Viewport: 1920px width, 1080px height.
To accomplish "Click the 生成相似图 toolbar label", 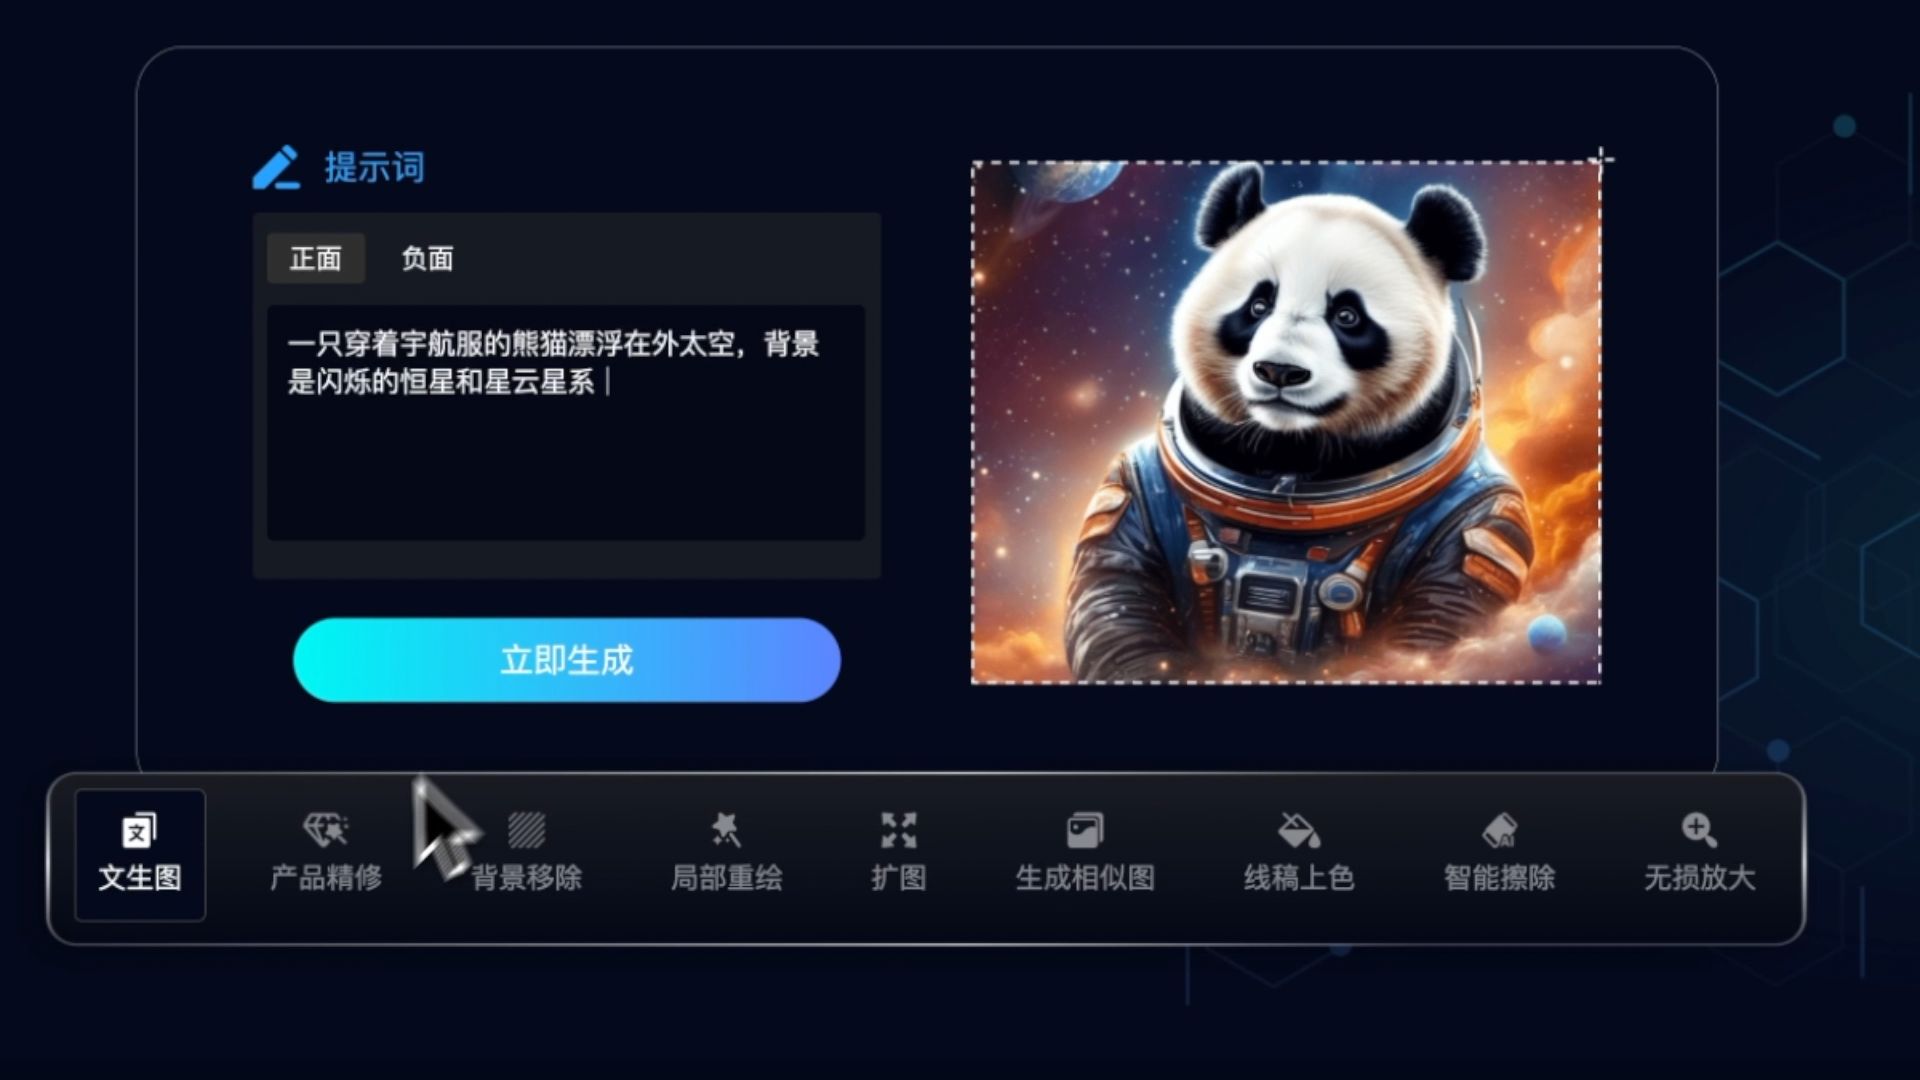I will (x=1085, y=878).
